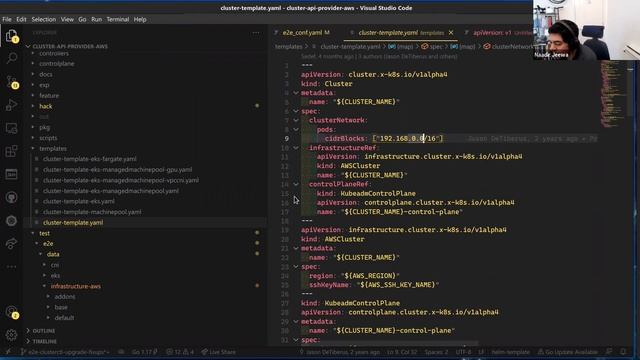
Task: Collapse the infrastructure-aws folder
Action: coord(76,286)
